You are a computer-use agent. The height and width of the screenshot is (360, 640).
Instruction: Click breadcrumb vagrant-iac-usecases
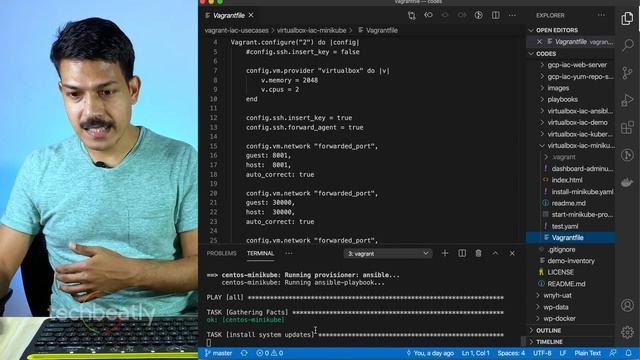click(x=236, y=30)
